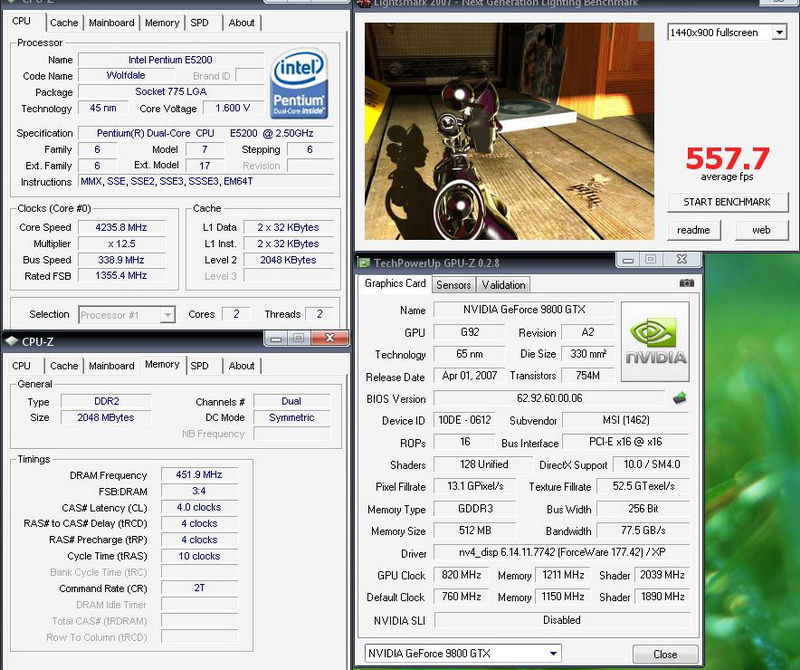
Task: Click the Subvendor MSI (1462) field
Action: coord(626,420)
